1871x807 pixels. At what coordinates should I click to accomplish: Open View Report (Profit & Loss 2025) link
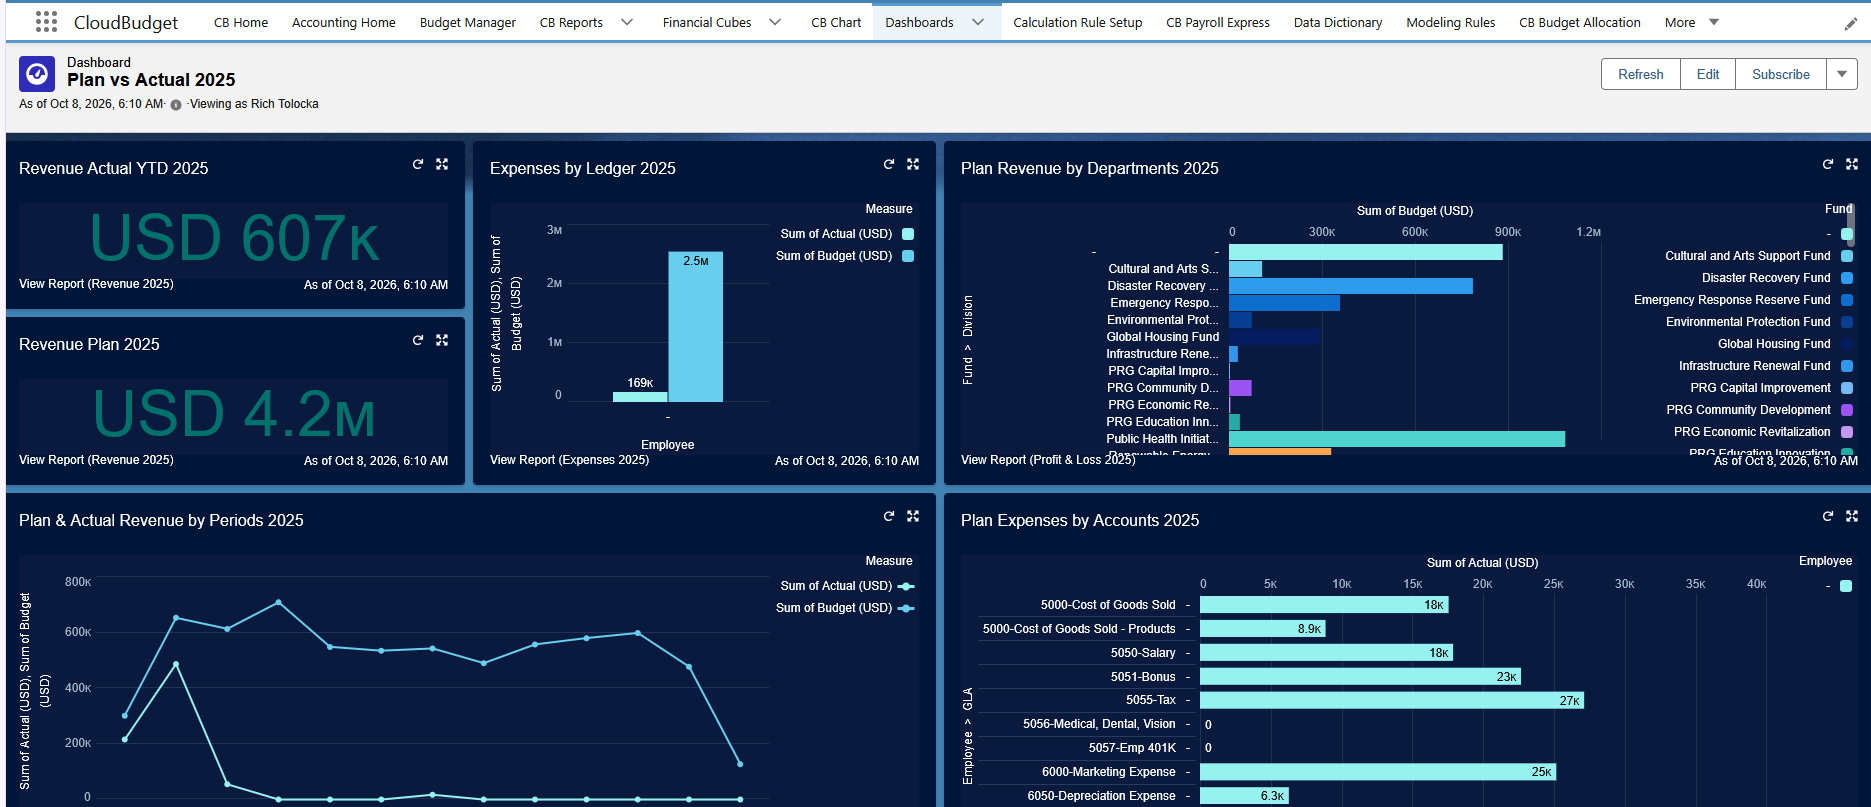[x=1048, y=460]
